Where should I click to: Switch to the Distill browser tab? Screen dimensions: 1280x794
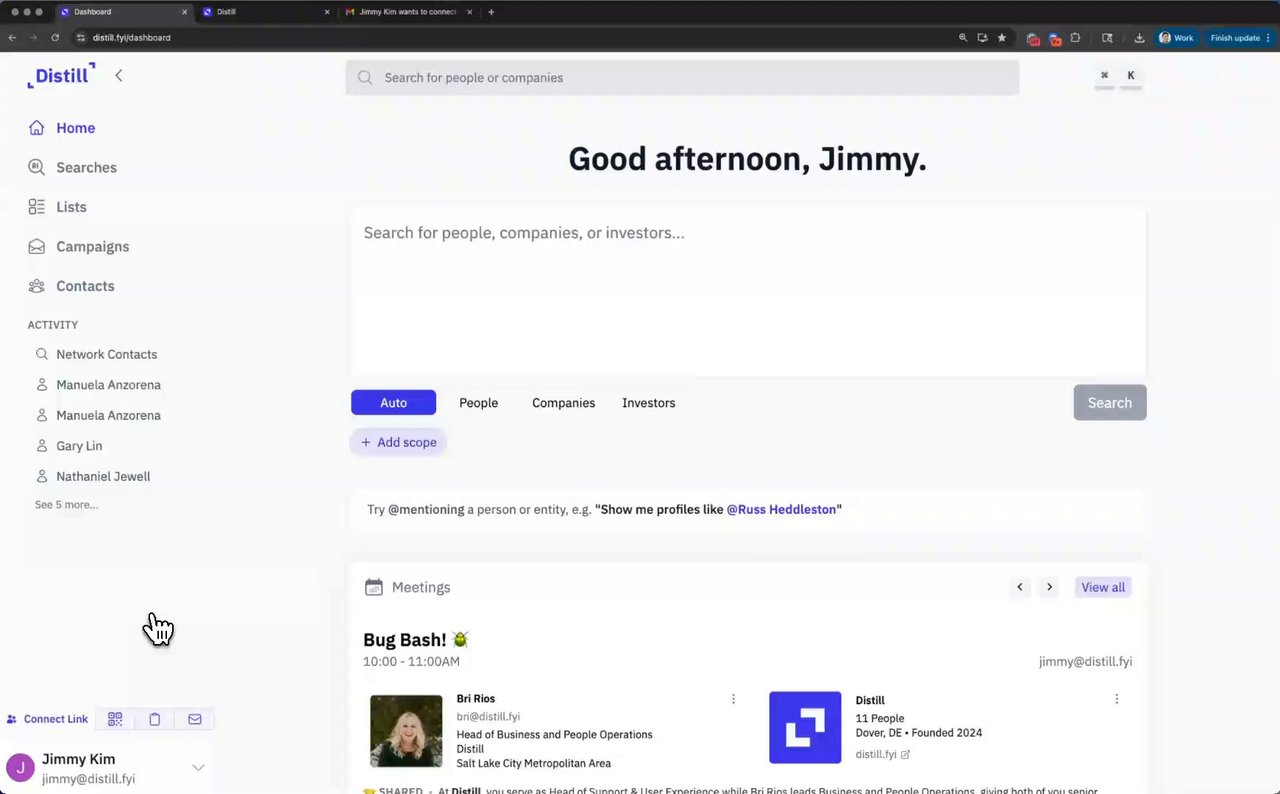pos(265,12)
